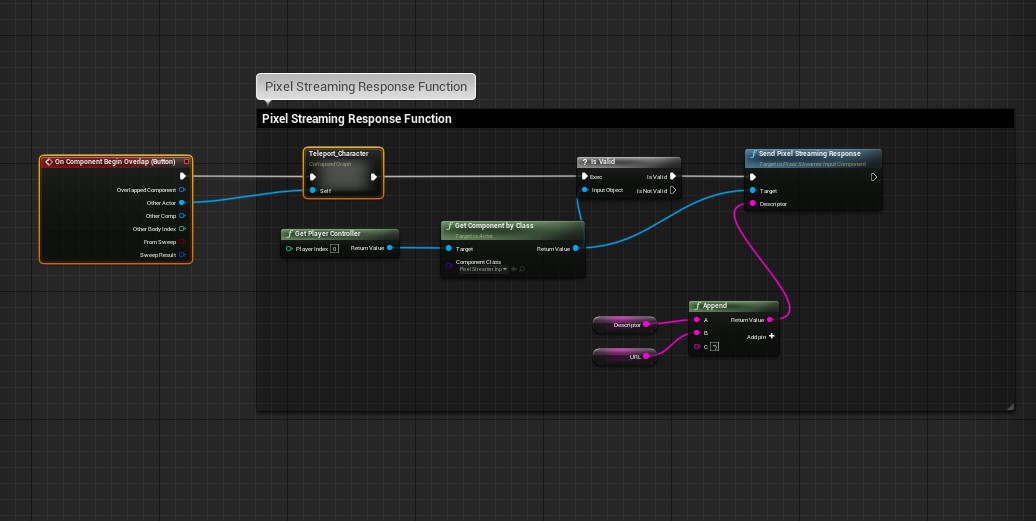Click the Component Class purple pin
The image size is (1036, 521).
(x=449, y=265)
